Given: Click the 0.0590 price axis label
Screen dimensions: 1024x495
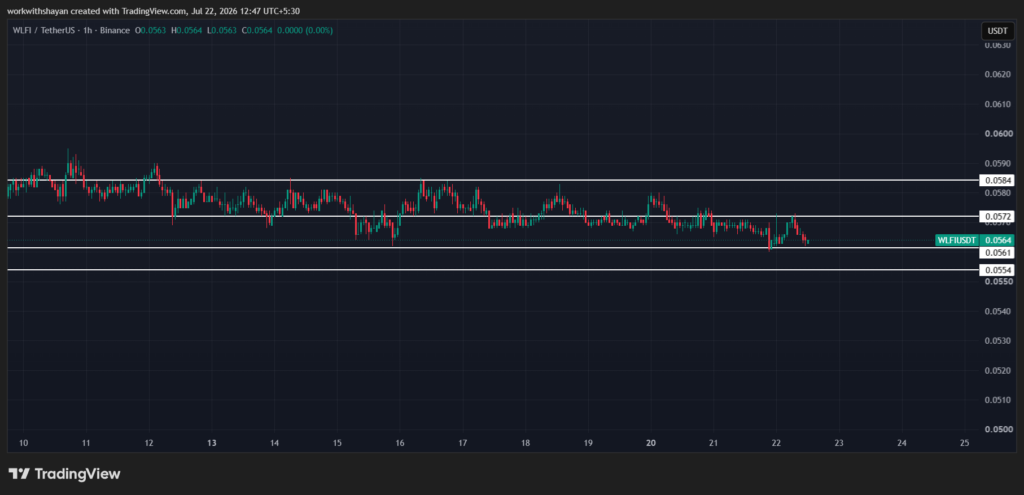Looking at the screenshot, I should [x=997, y=163].
